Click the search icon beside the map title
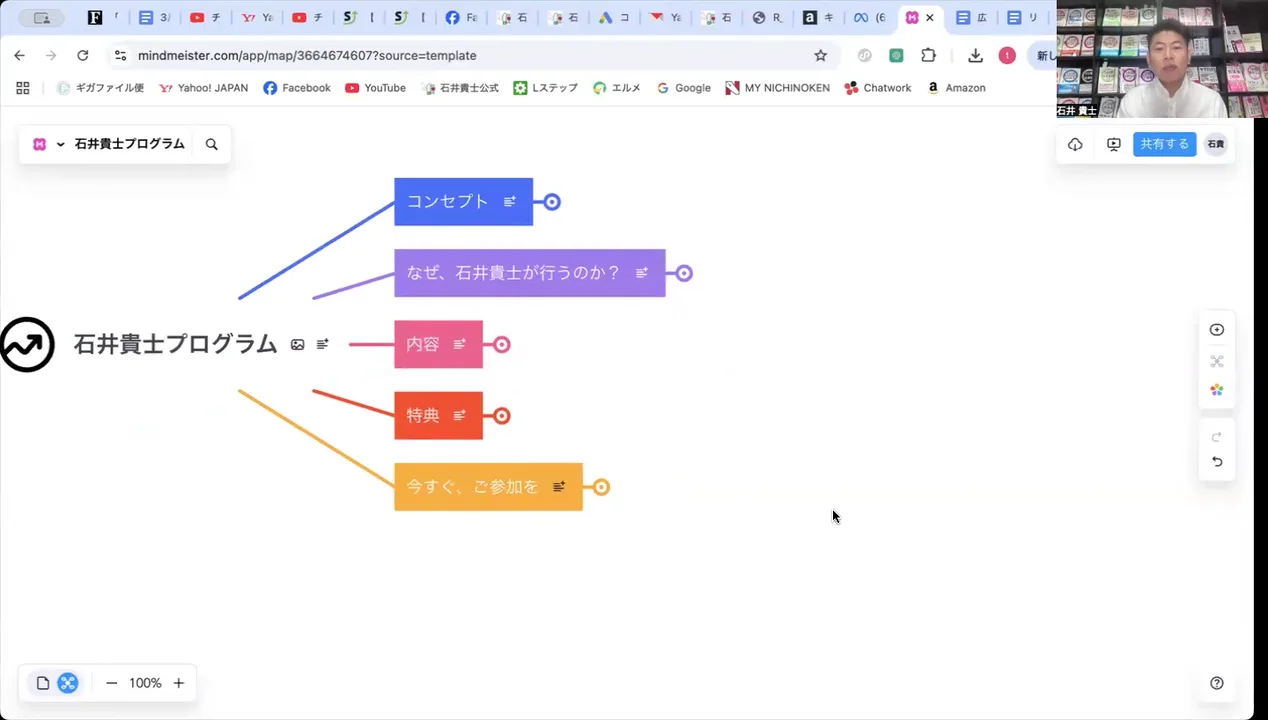The image size is (1268, 720). coord(211,144)
